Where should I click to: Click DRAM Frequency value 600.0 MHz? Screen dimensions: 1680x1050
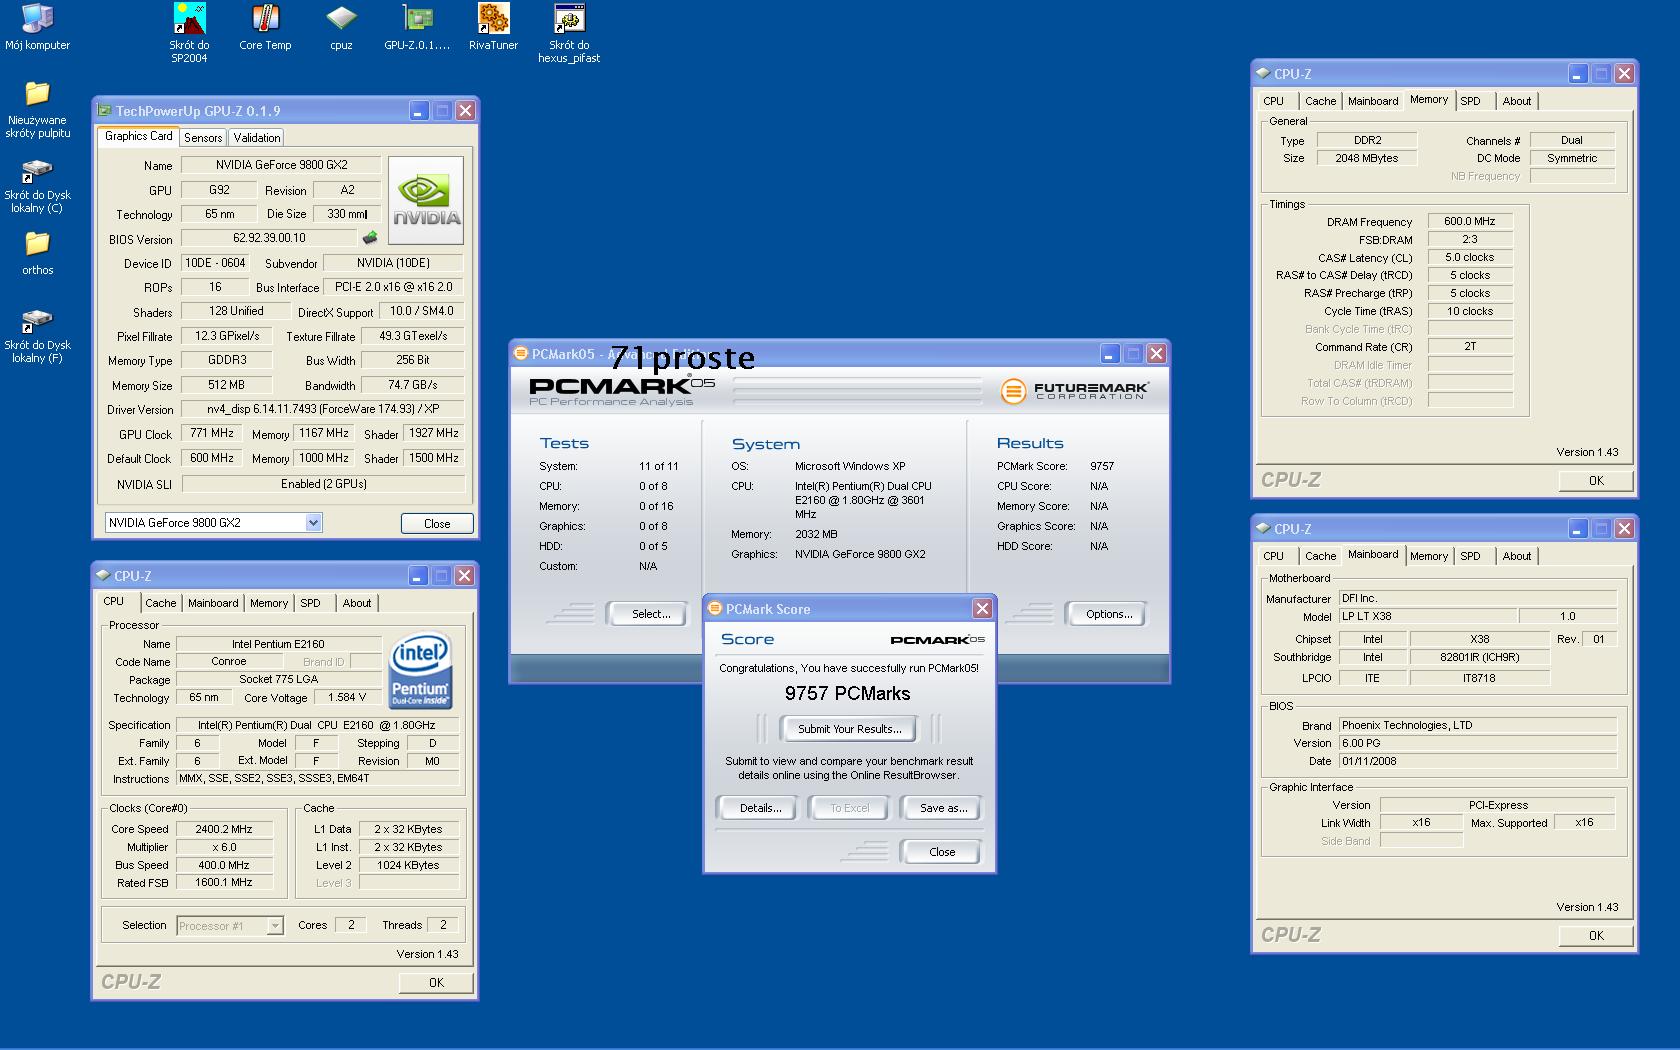coord(1469,221)
